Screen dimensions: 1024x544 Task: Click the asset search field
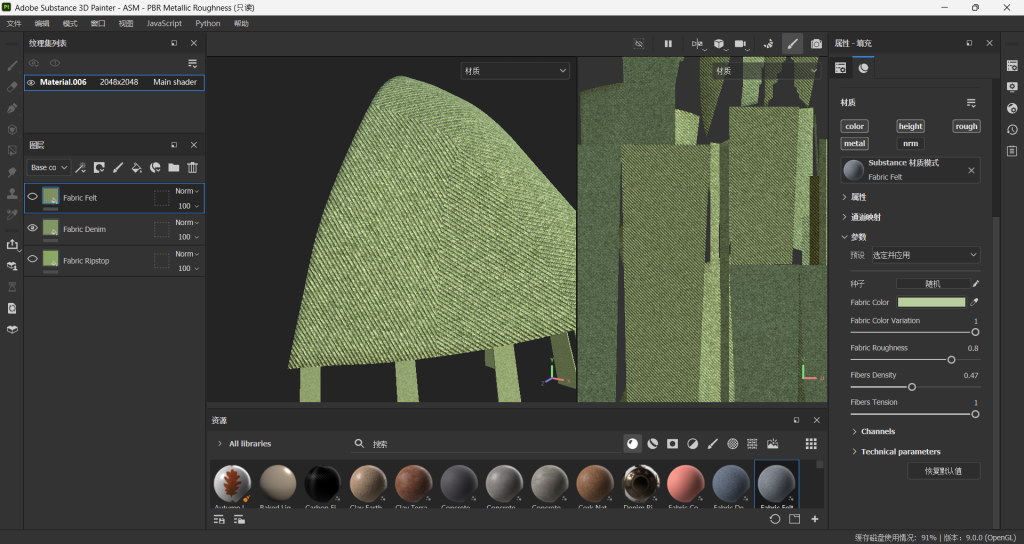click(x=487, y=444)
